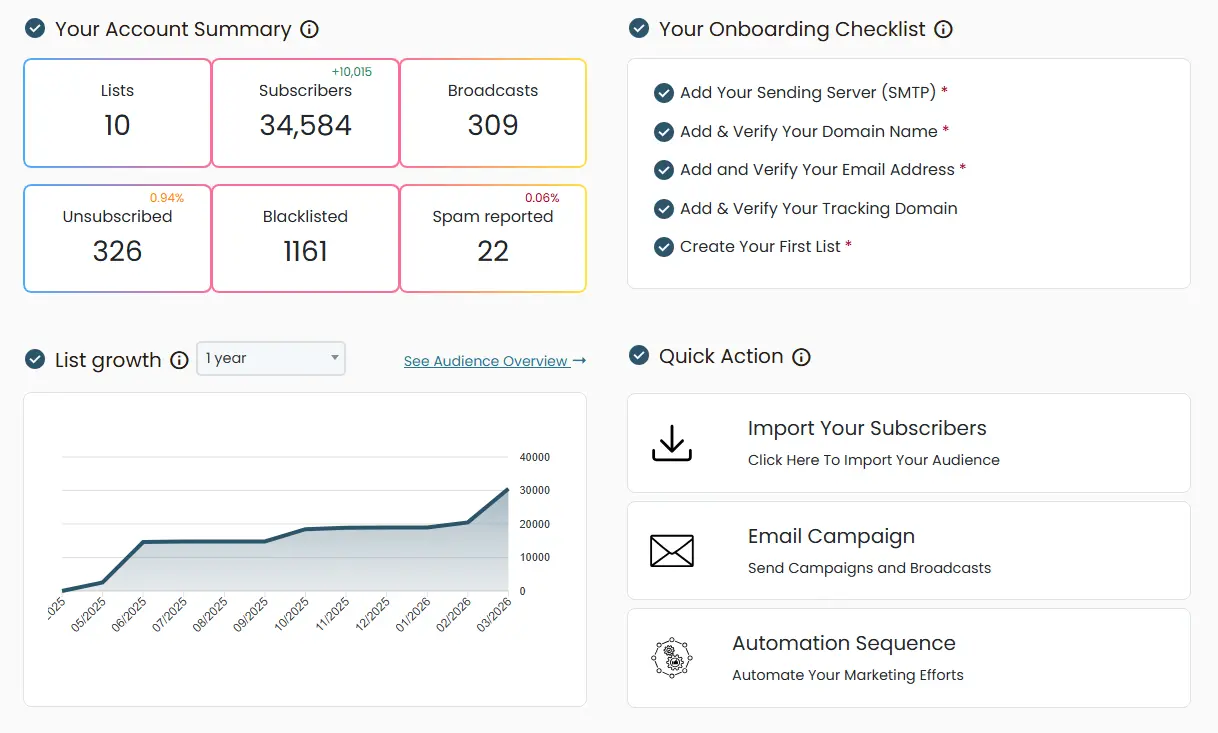Click the Email Campaign envelope icon
Viewport: 1218px width, 733px height.
tap(672, 551)
